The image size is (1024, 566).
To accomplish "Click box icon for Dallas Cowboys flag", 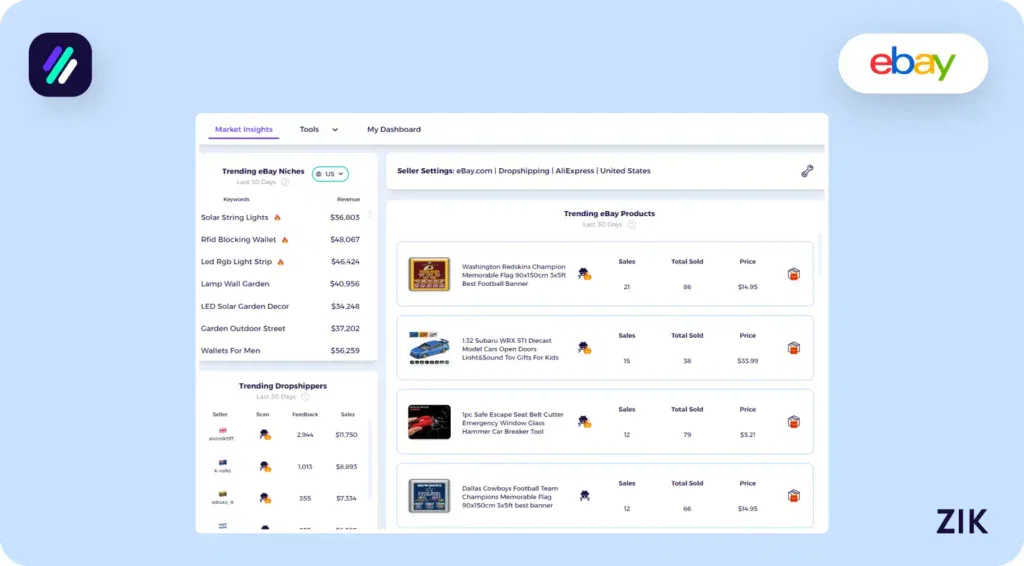I will tap(793, 495).
